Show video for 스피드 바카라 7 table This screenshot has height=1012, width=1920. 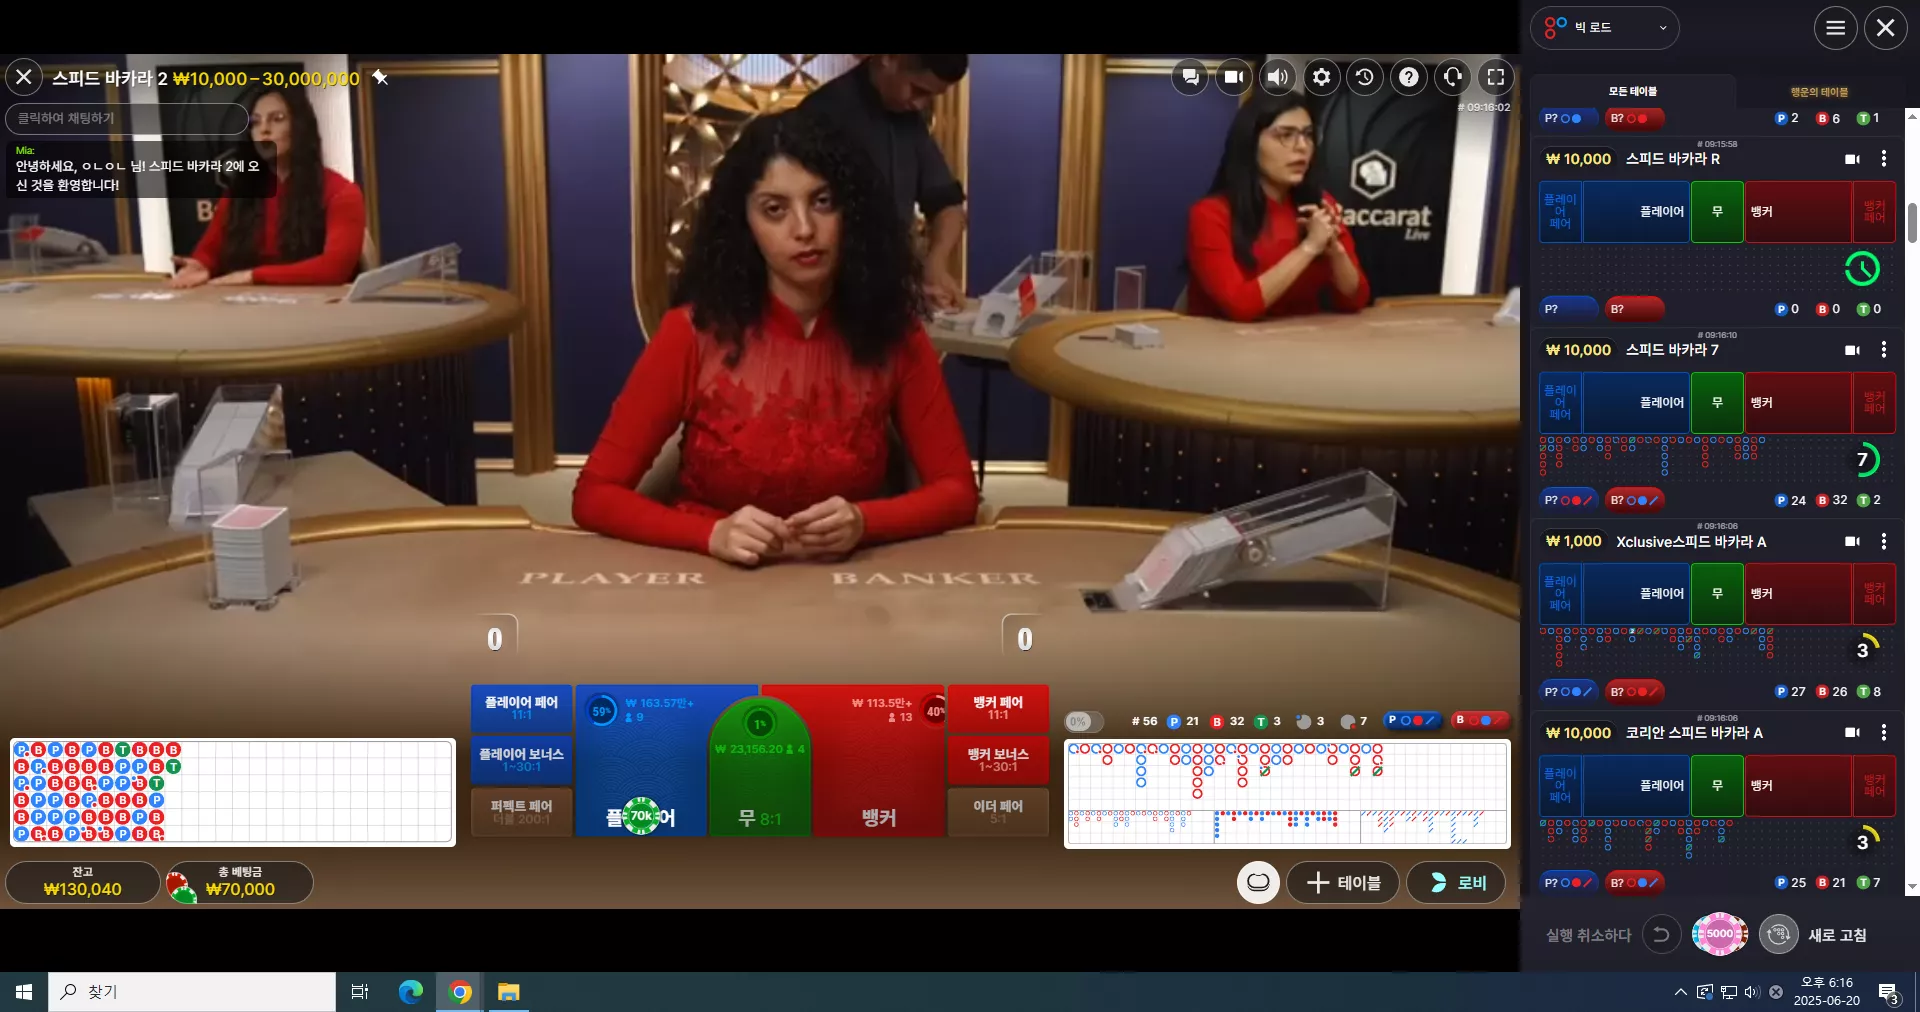pos(1852,350)
